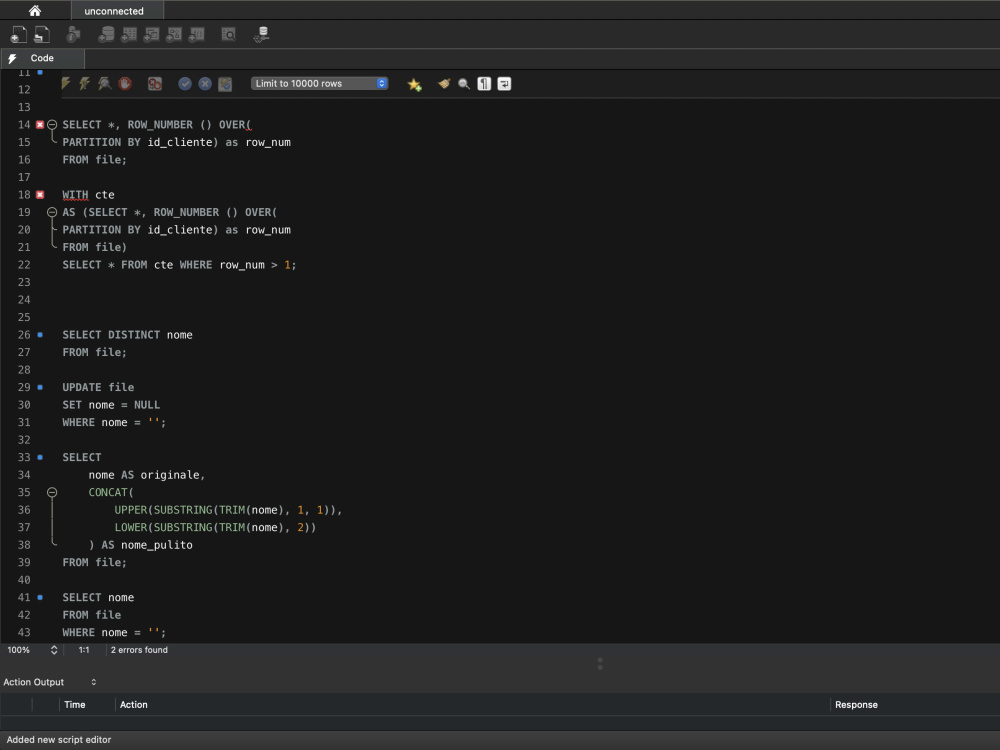Click the Response column header
This screenshot has width=1000, height=750.
click(856, 705)
